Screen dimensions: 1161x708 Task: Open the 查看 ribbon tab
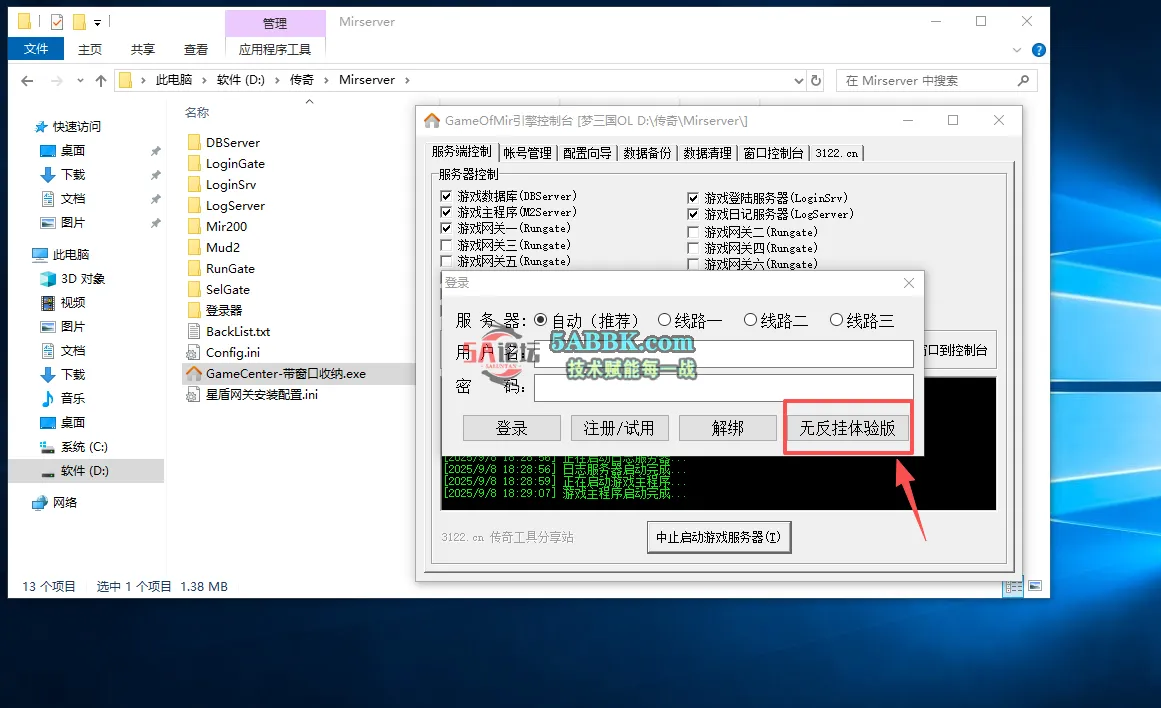[x=196, y=49]
